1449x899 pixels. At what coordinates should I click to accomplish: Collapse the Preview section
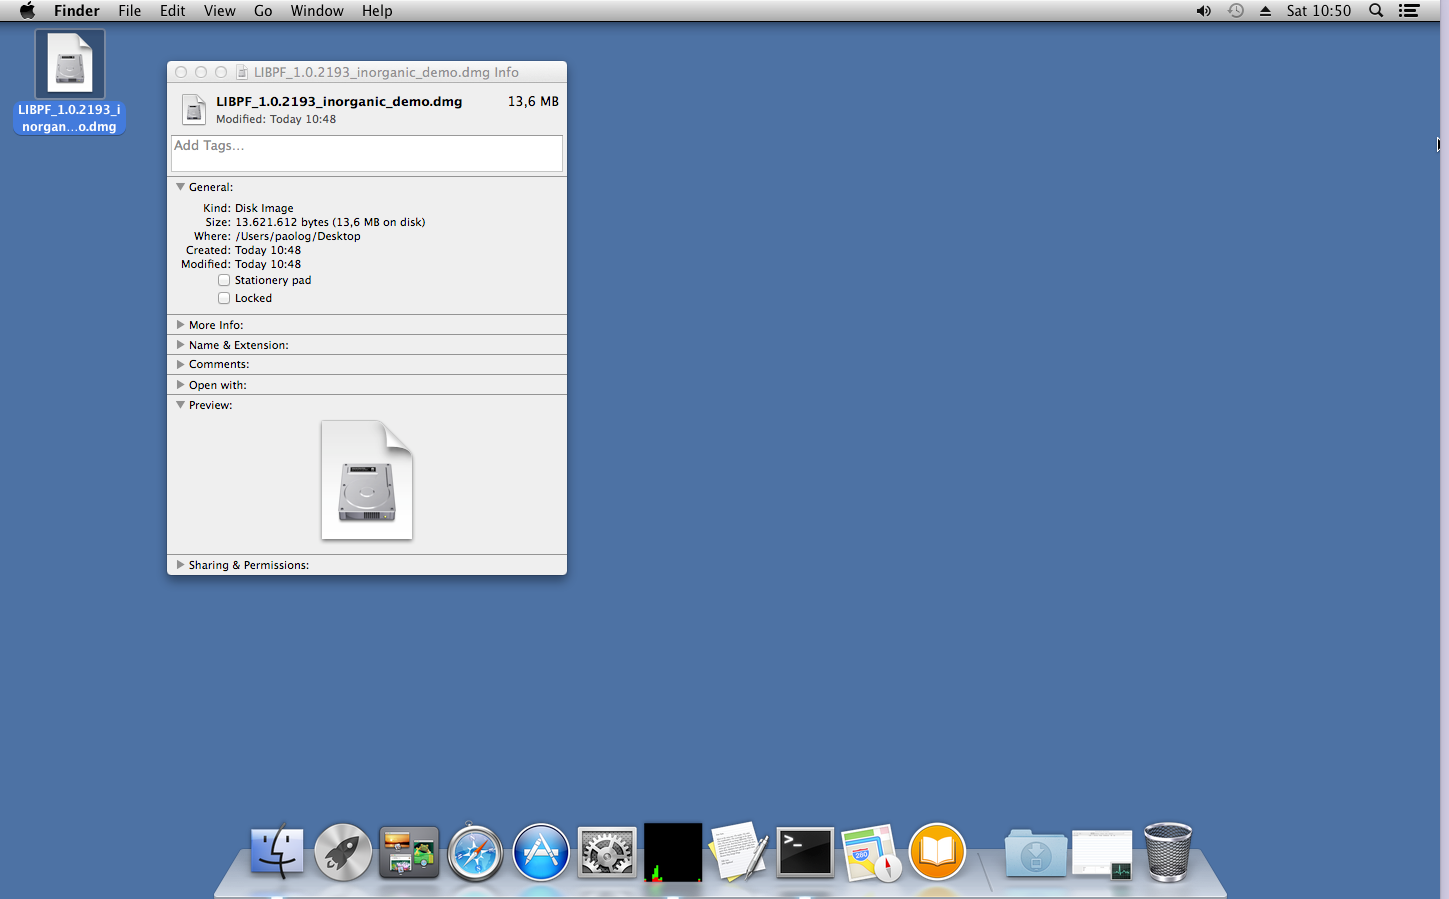pyautogui.click(x=181, y=405)
